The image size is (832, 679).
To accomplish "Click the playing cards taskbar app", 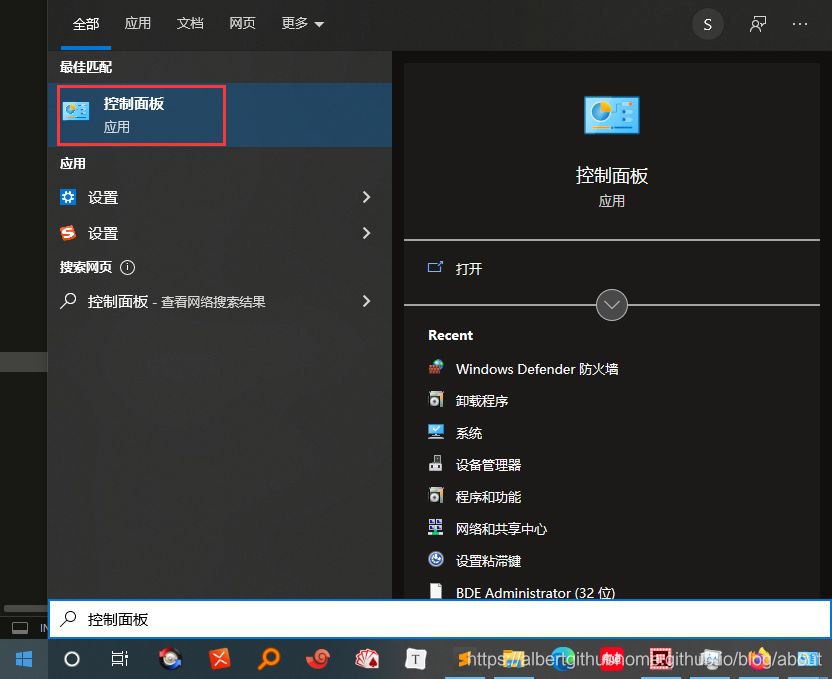I will [x=367, y=659].
